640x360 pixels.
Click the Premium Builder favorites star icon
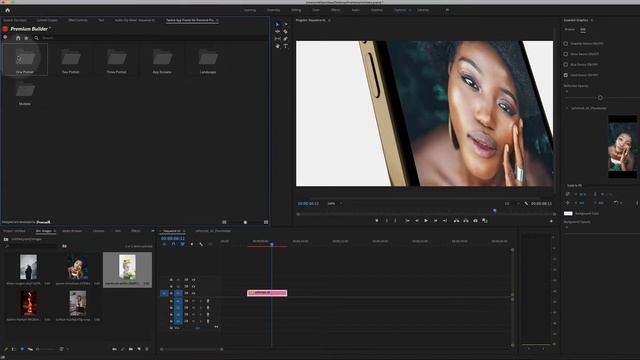[x=26, y=38]
